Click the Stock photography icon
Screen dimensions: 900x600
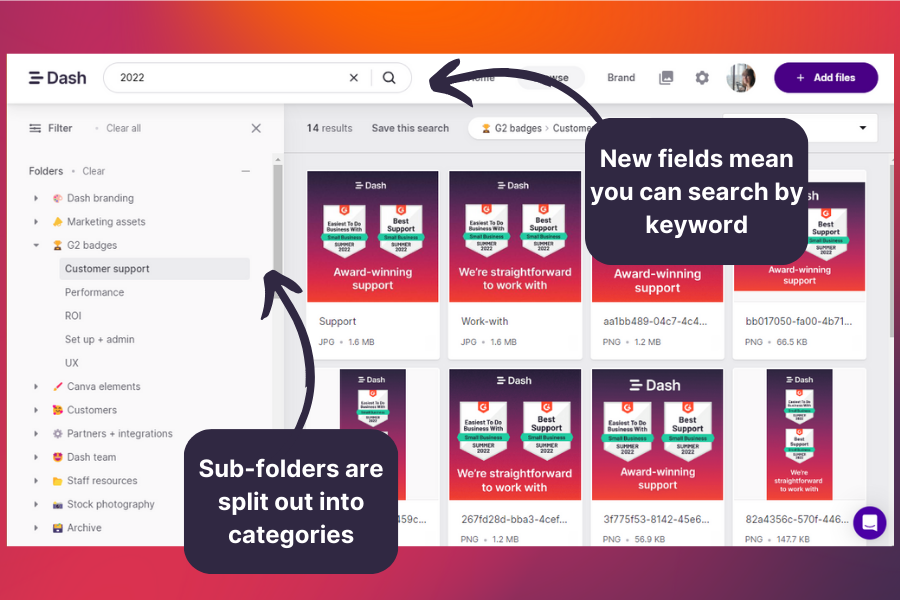point(57,504)
